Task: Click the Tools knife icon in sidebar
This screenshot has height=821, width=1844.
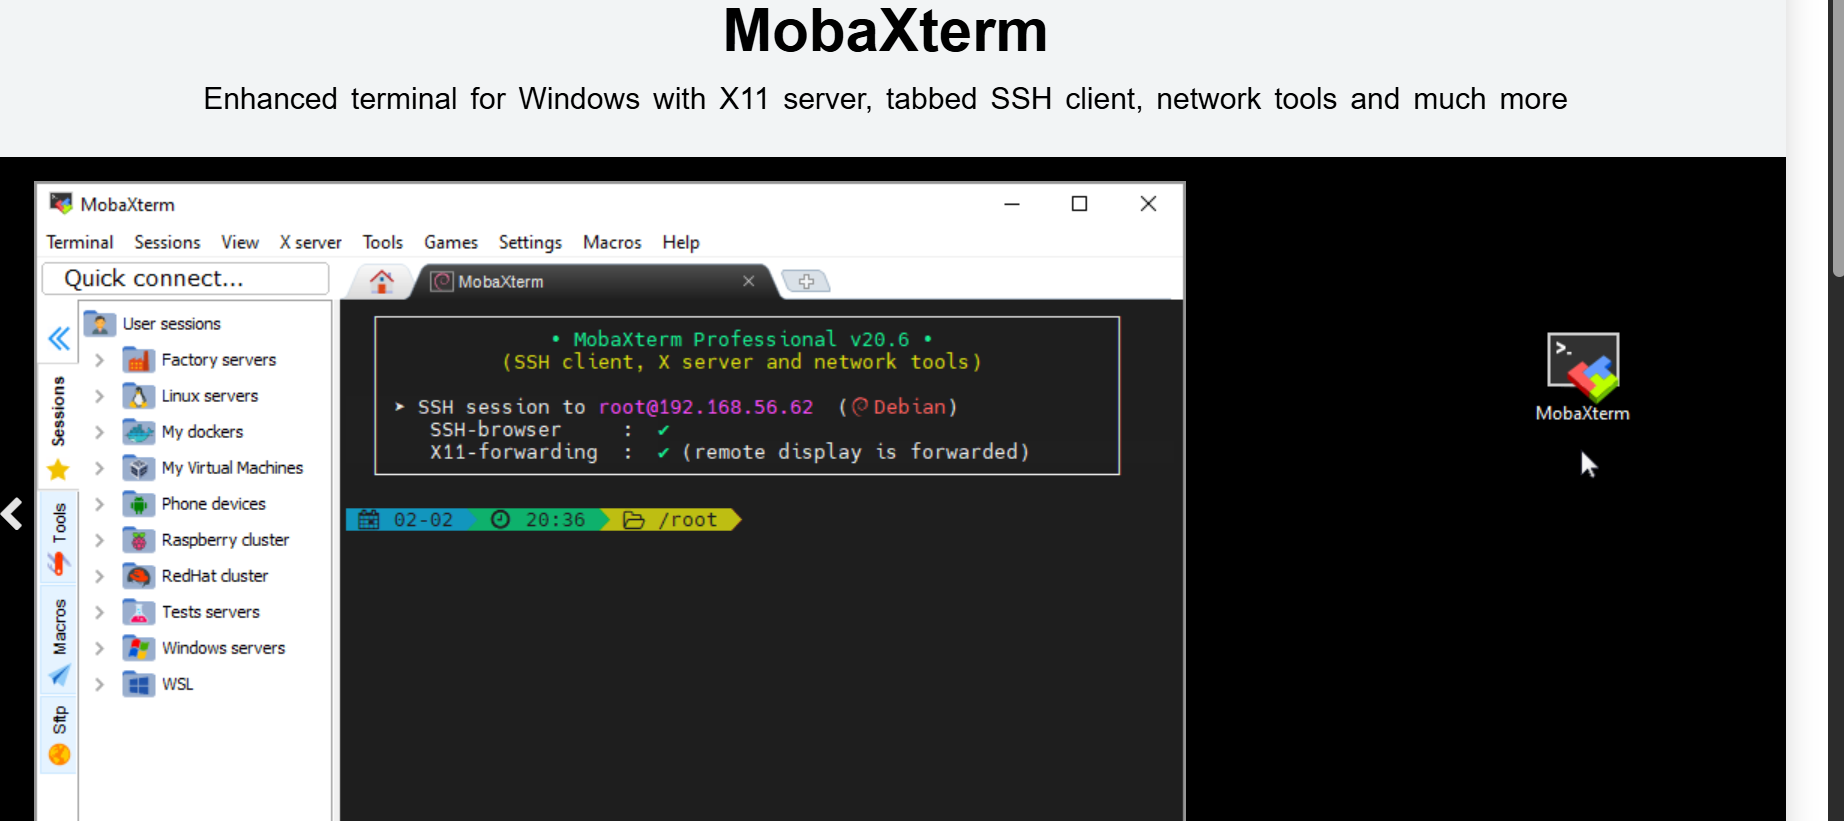Action: point(59,564)
